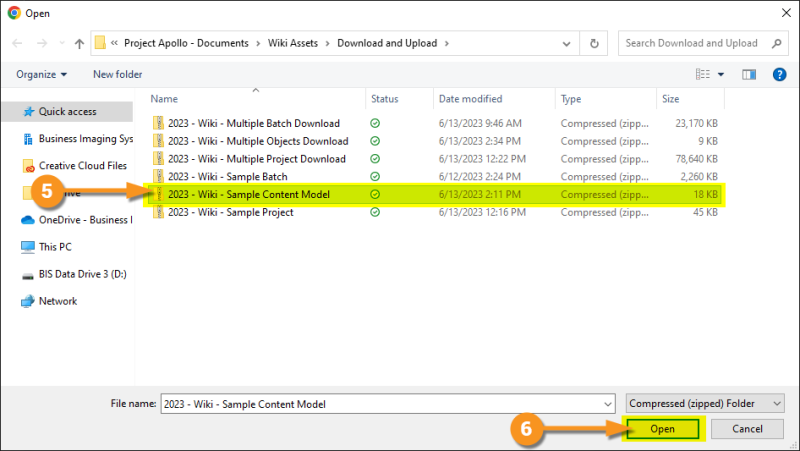
Task: Sort by the Name column header
Action: (164, 99)
